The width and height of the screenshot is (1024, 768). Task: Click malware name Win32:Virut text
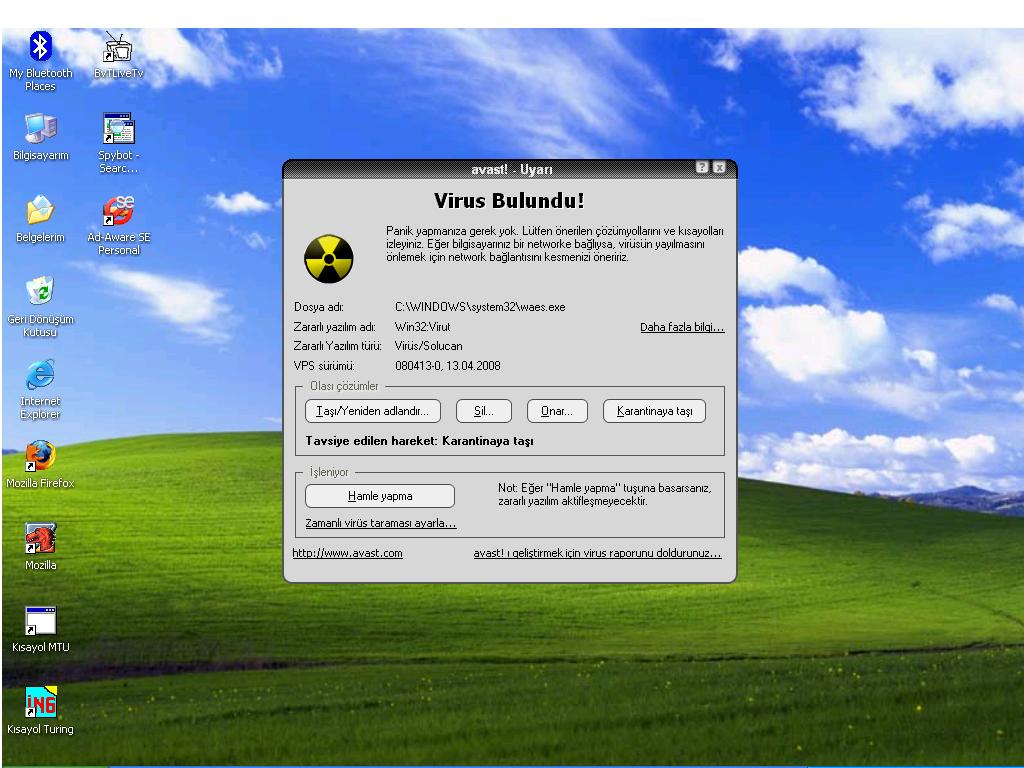(423, 327)
